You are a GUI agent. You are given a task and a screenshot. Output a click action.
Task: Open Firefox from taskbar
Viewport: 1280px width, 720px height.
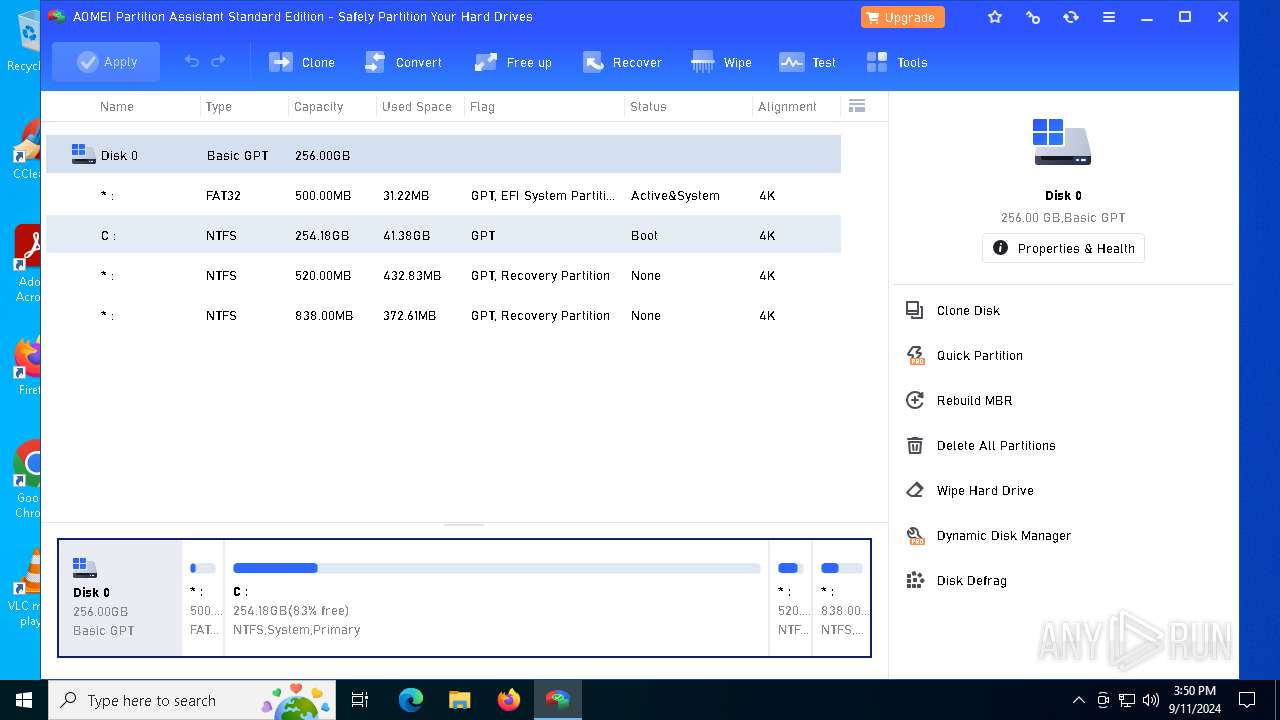coord(509,700)
